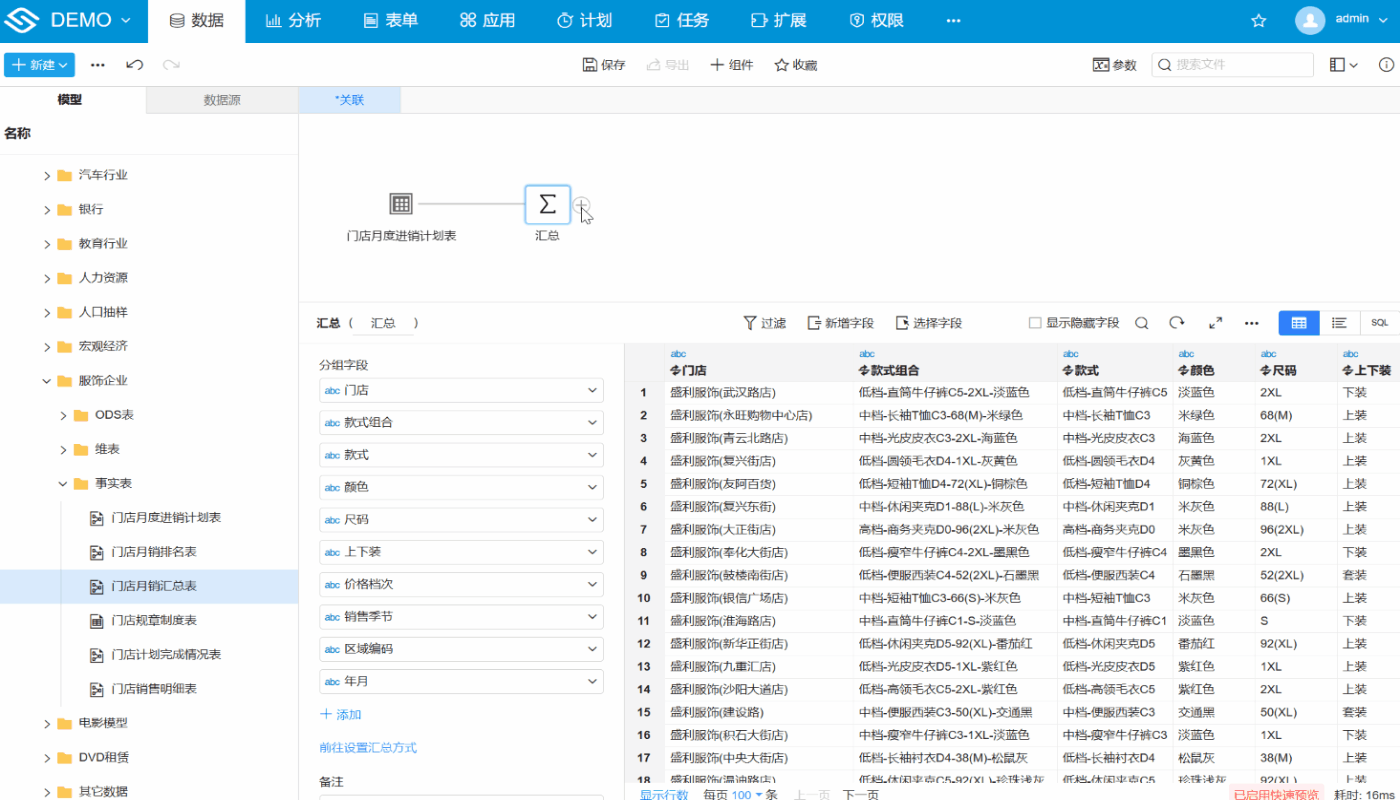1400x800 pixels.
Task: Expand the 汽车行业 folder
Action: (47, 176)
